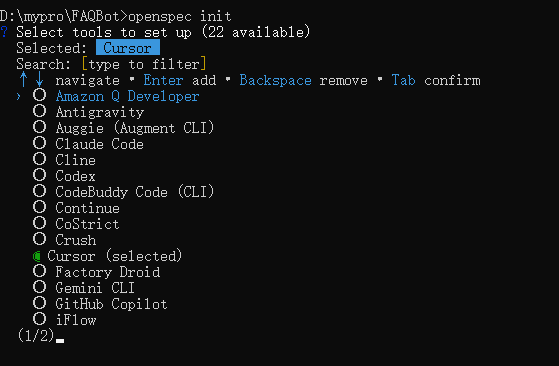This screenshot has width=559, height=366.
Task: Select the iFlow circle icon
Action: (39, 319)
